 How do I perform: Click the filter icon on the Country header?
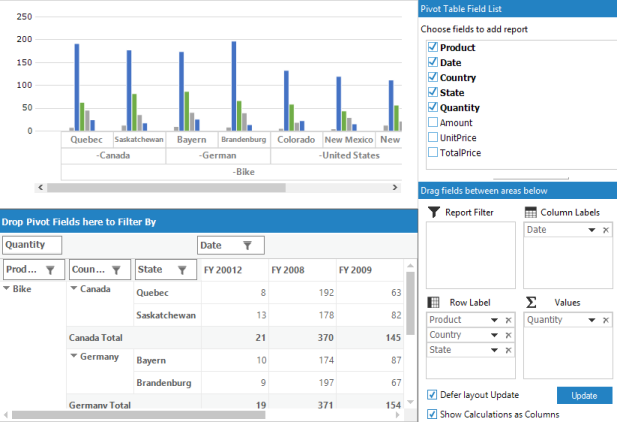click(116, 270)
